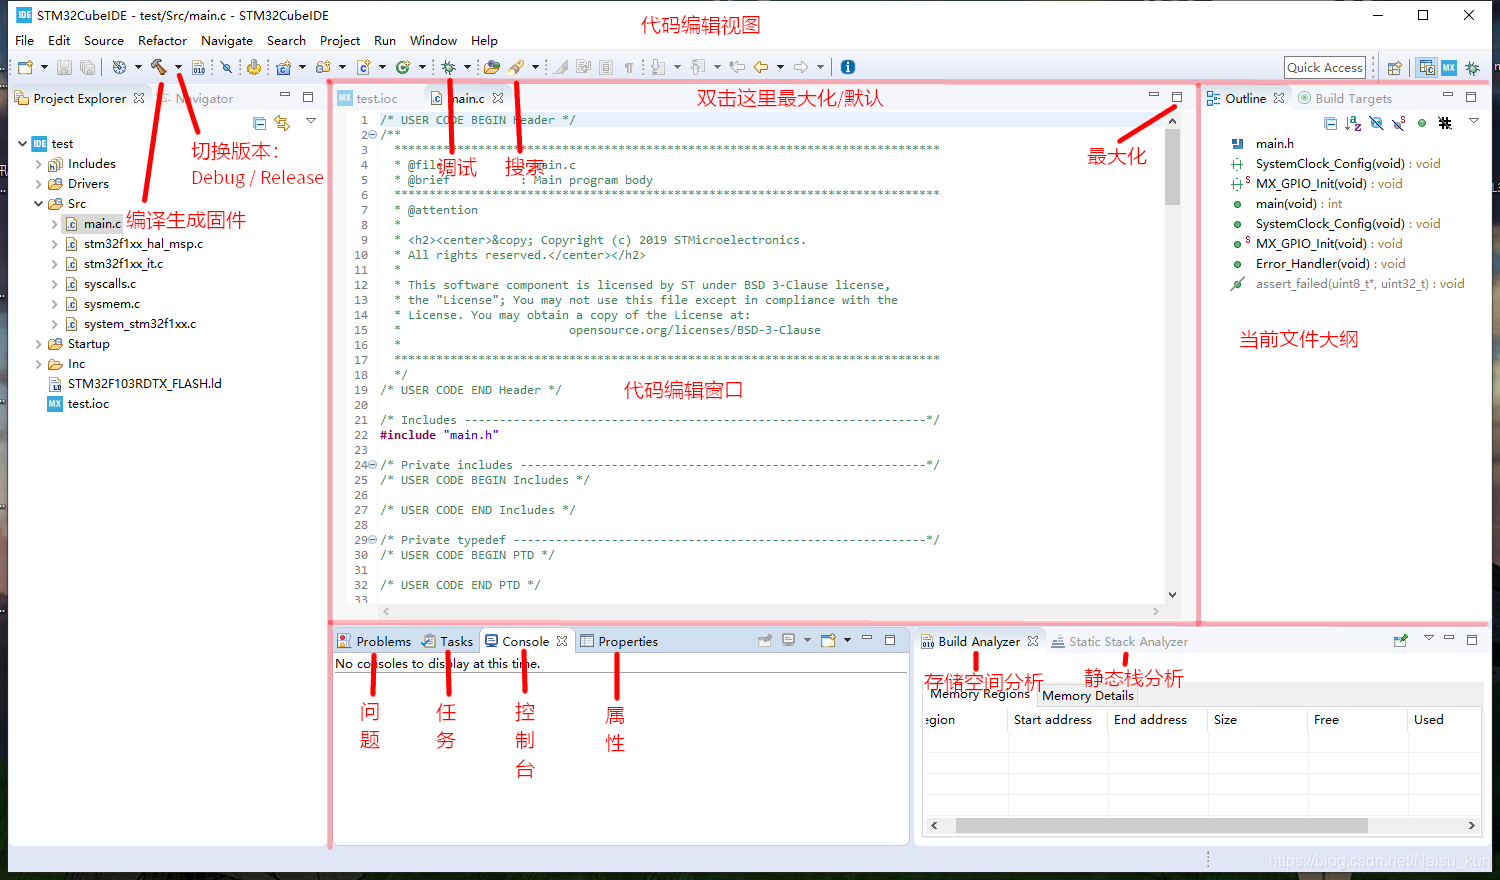Click the hammer Build icon in toolbar
This screenshot has height=880, width=1500.
coord(158,67)
